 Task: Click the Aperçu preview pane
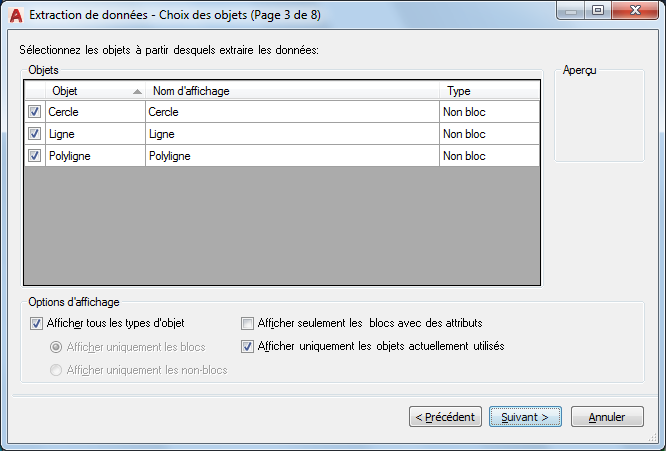(599, 120)
